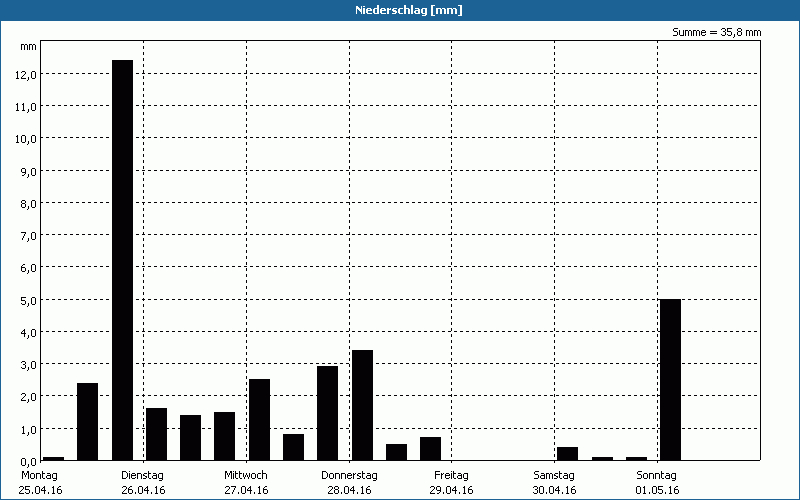800x500 pixels.
Task: Click the "Montag" day label
Action: click(39, 476)
